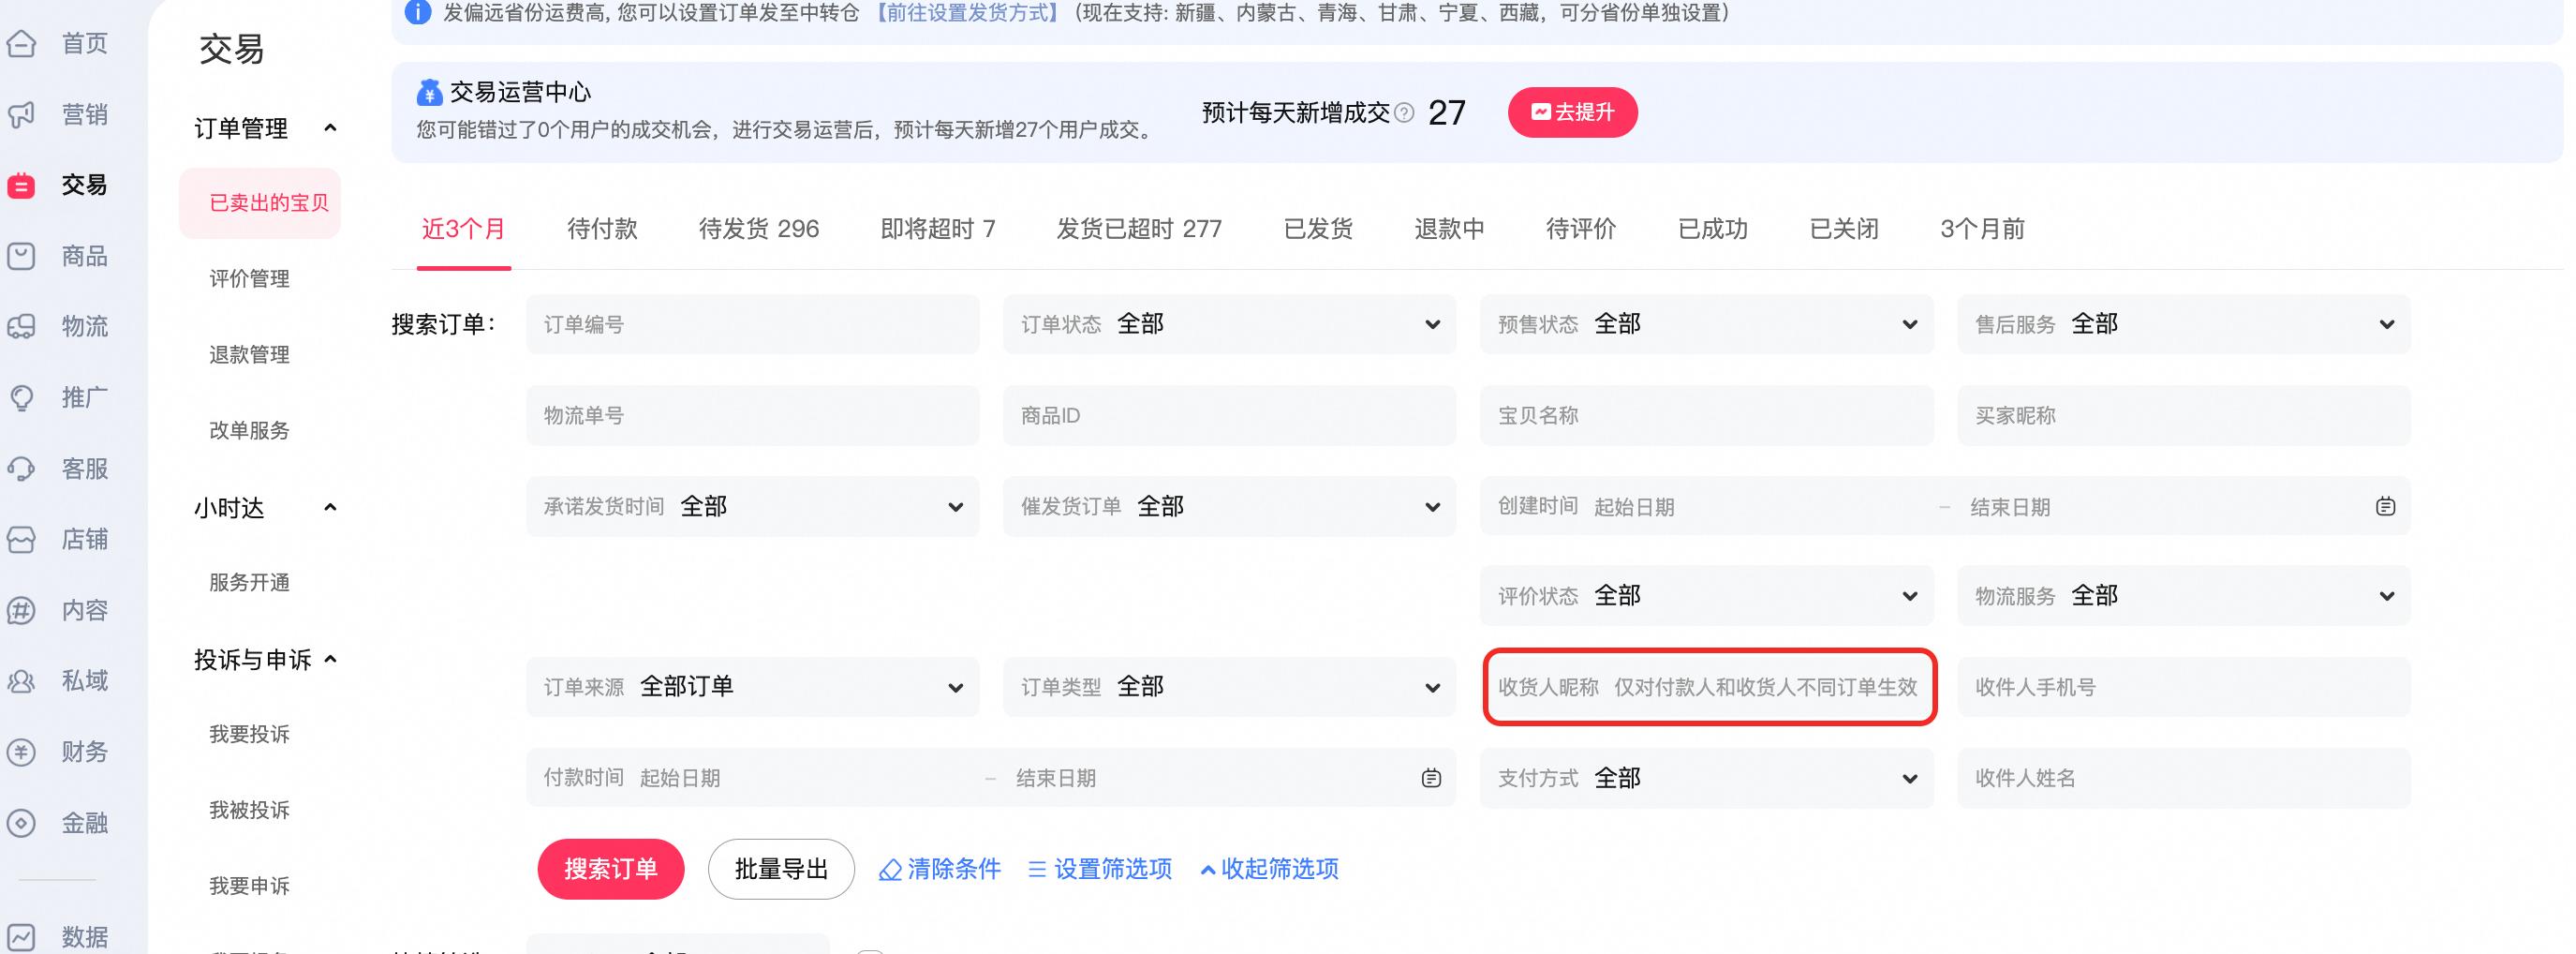Open 改单服务 in the sidebar
This screenshot has height=954, width=2576.
[249, 431]
